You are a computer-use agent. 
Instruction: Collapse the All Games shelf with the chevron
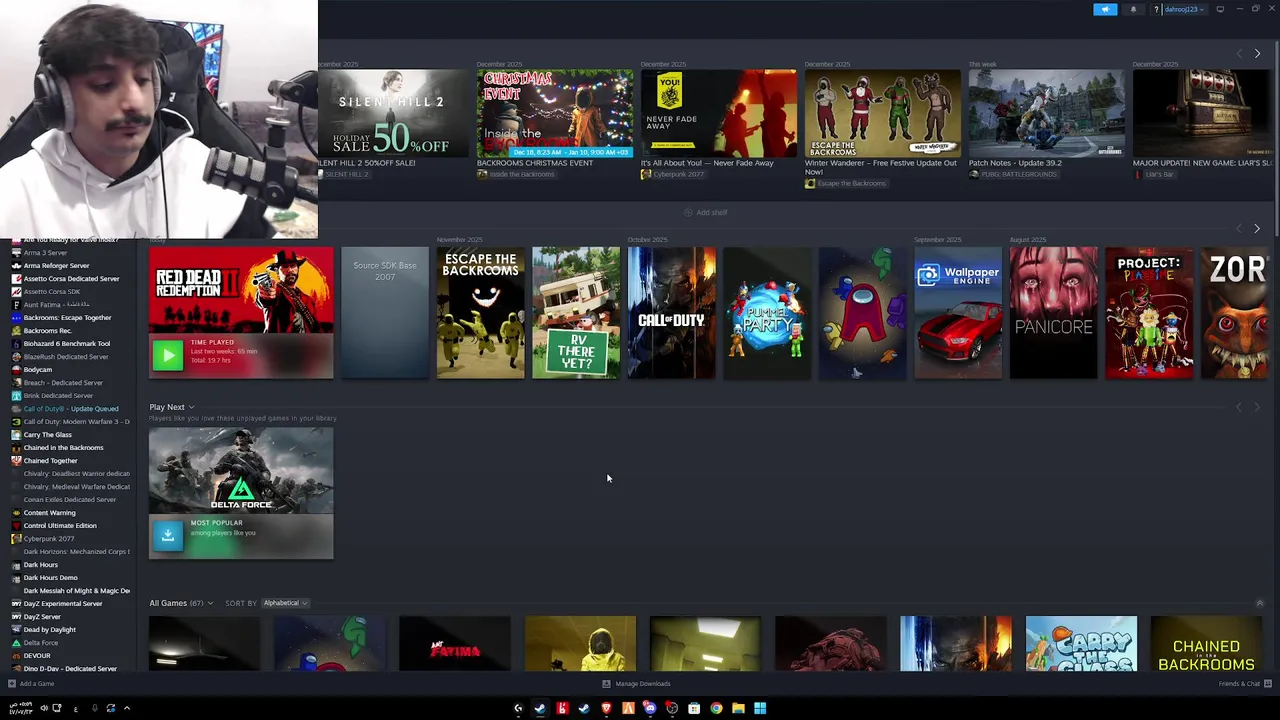pos(1259,603)
